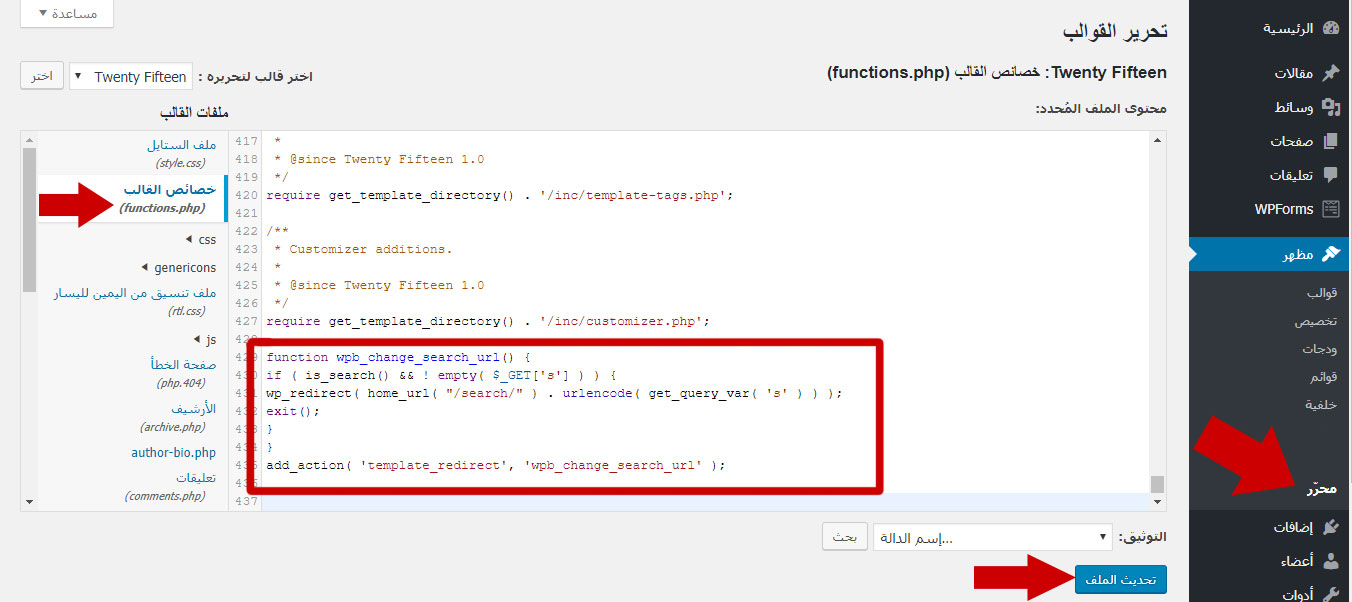Screen dimensions: 1352x602
Task: Open the rtl.css stylesheet file link
Action: pos(136,301)
